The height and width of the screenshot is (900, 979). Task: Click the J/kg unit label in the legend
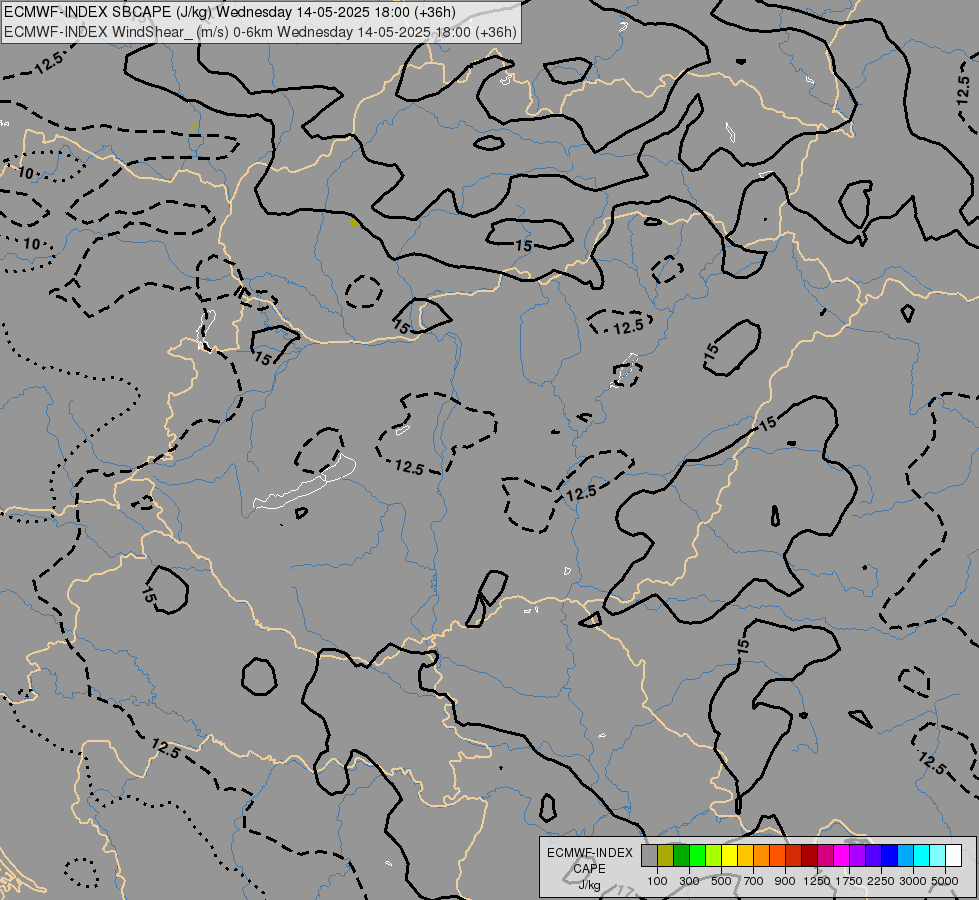coord(589,885)
